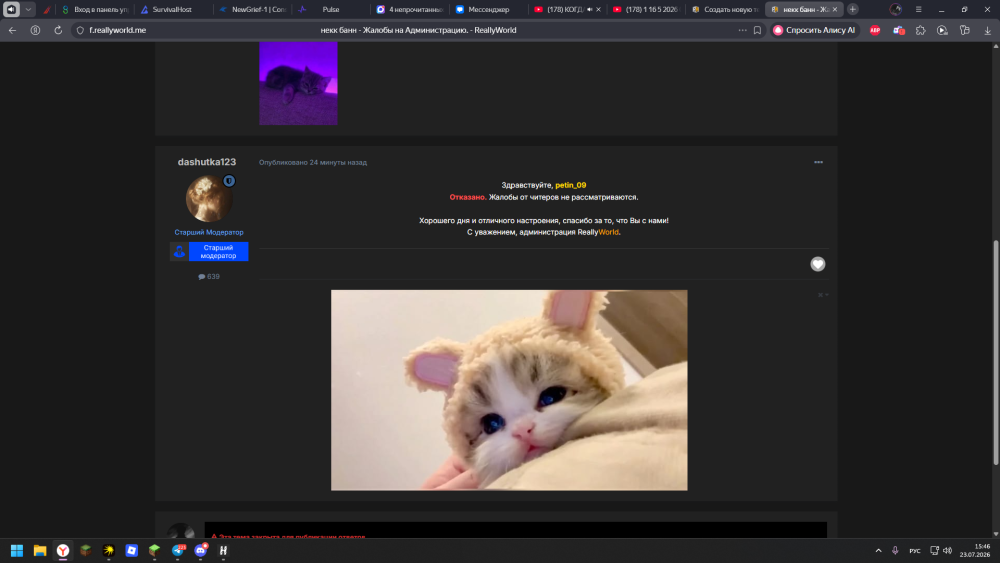This screenshot has height=563, width=1000.
Task: Switch to the SurvivalHost tab
Action: [172, 10]
